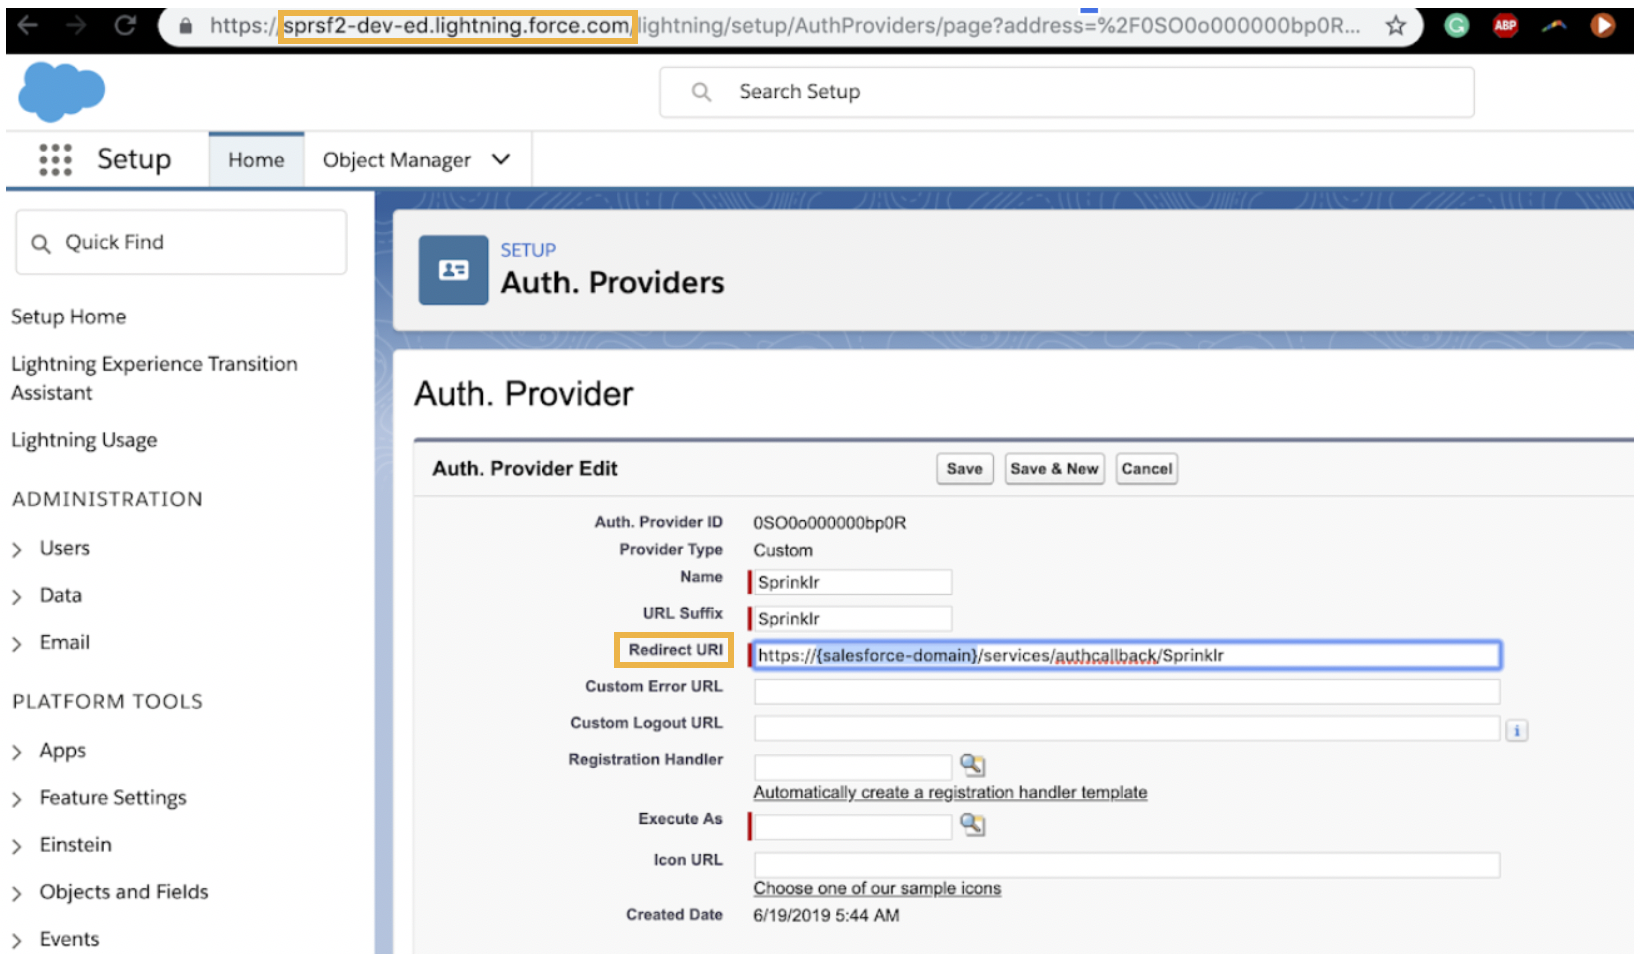The width and height of the screenshot is (1640, 954).
Task: Click into the Search Setup field
Action: 1066,92
